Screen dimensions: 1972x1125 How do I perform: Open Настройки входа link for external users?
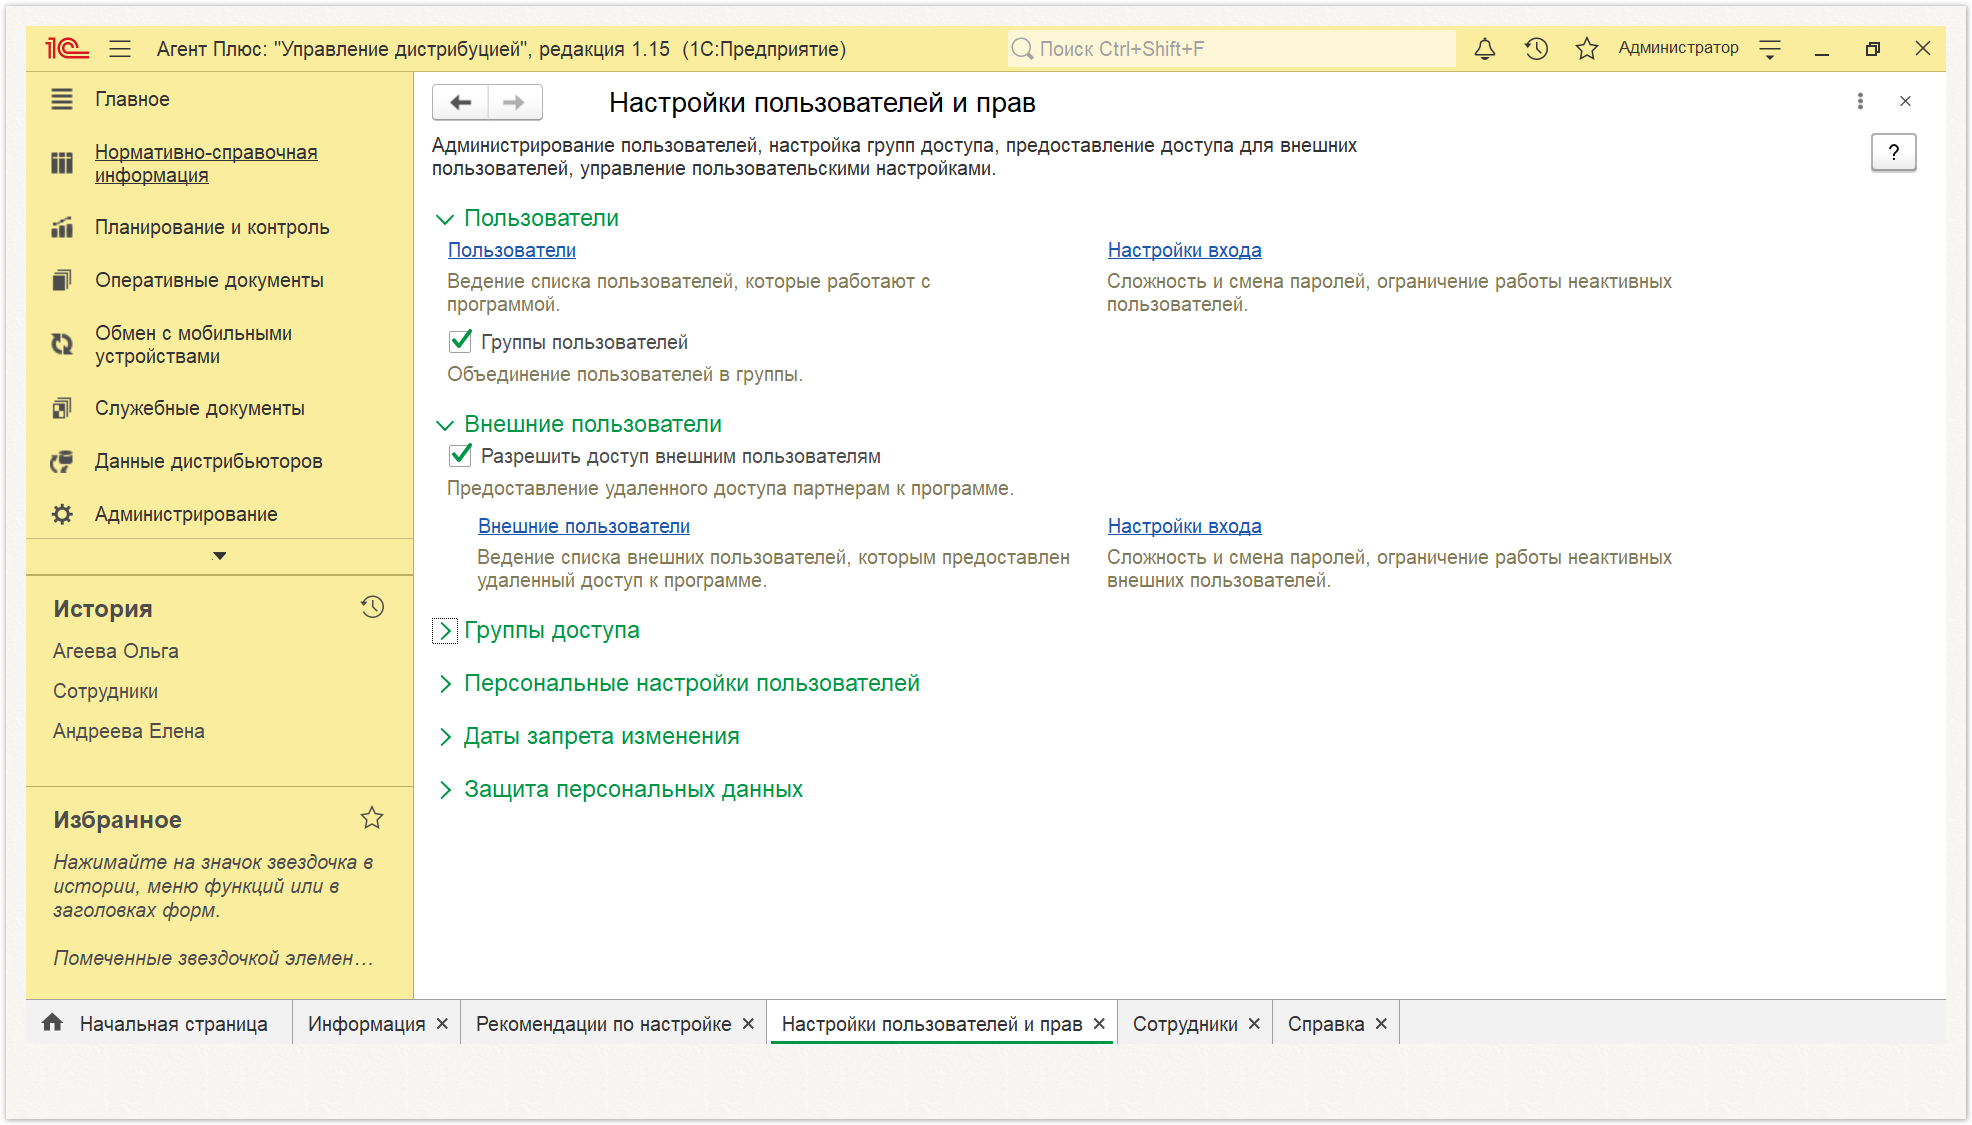tap(1184, 526)
